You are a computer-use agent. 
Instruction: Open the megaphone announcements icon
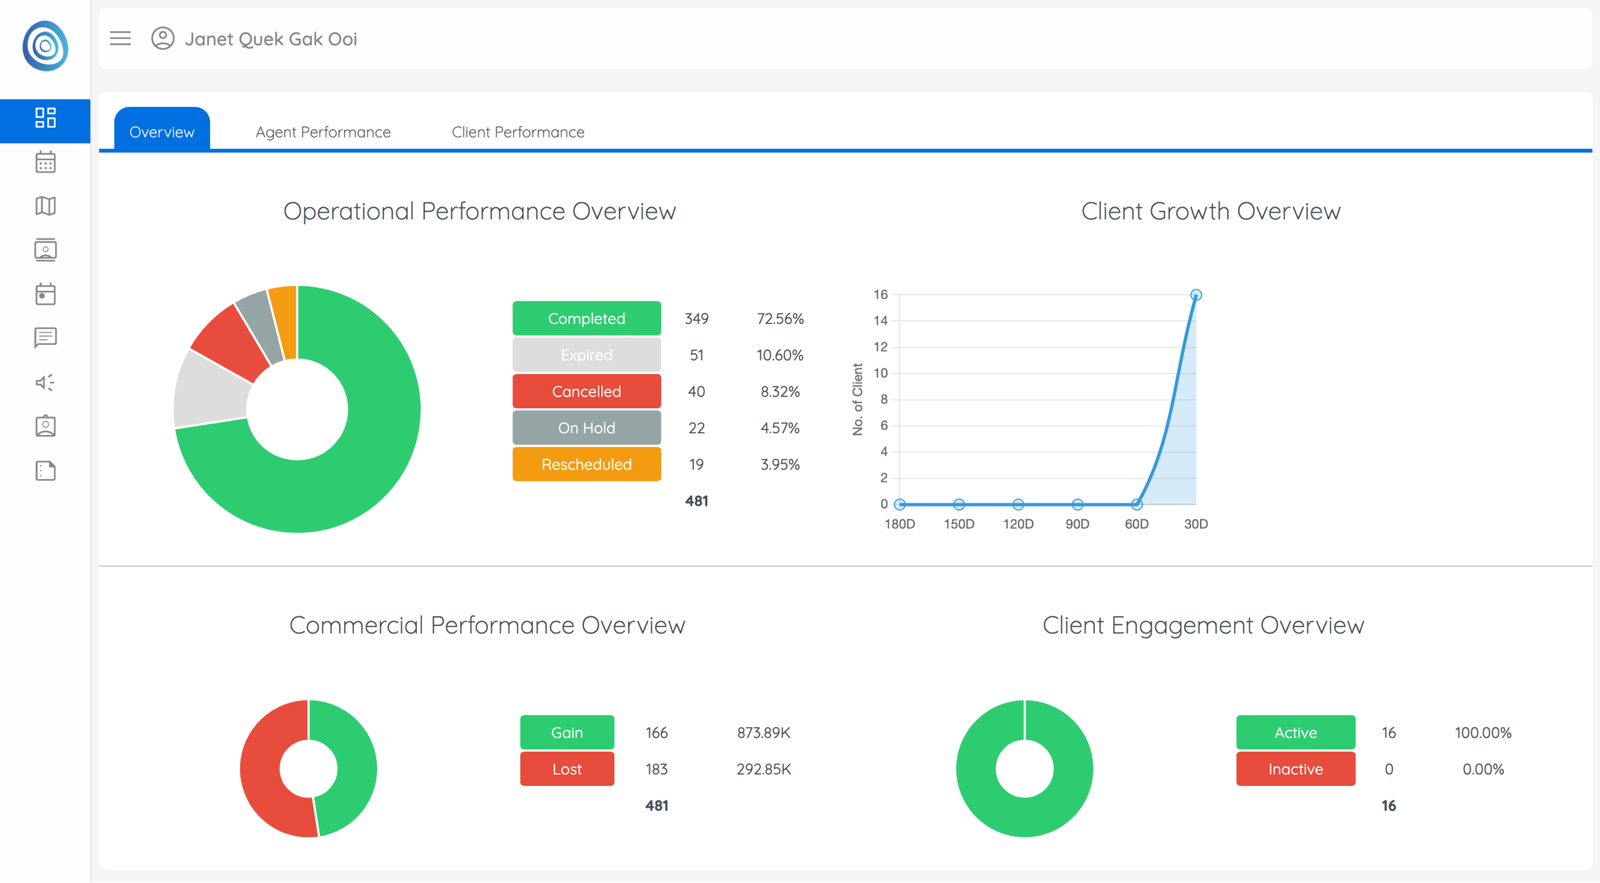[x=45, y=382]
